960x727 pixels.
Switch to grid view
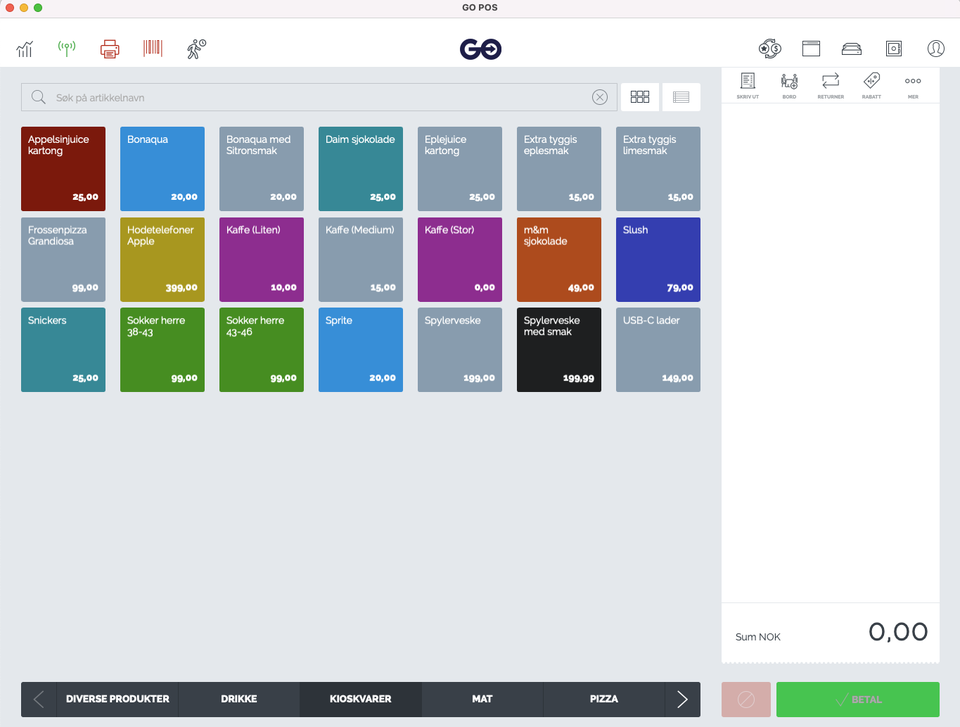pyautogui.click(x=640, y=97)
